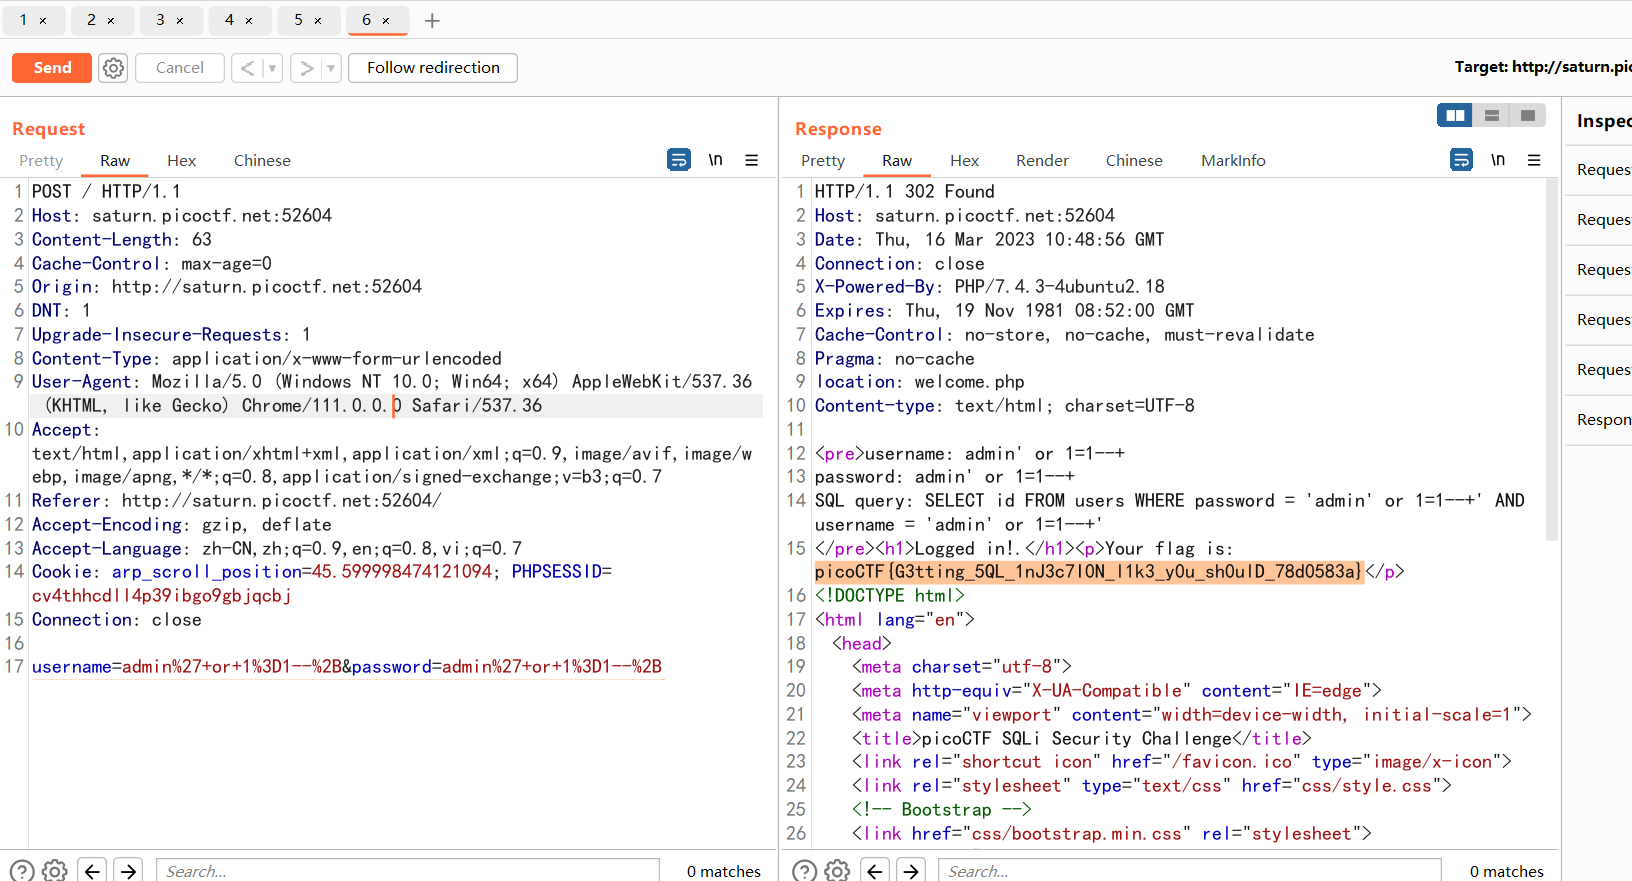Screen dimensions: 1632x881
Task: Close Repeater tab 4
Action: point(249,21)
